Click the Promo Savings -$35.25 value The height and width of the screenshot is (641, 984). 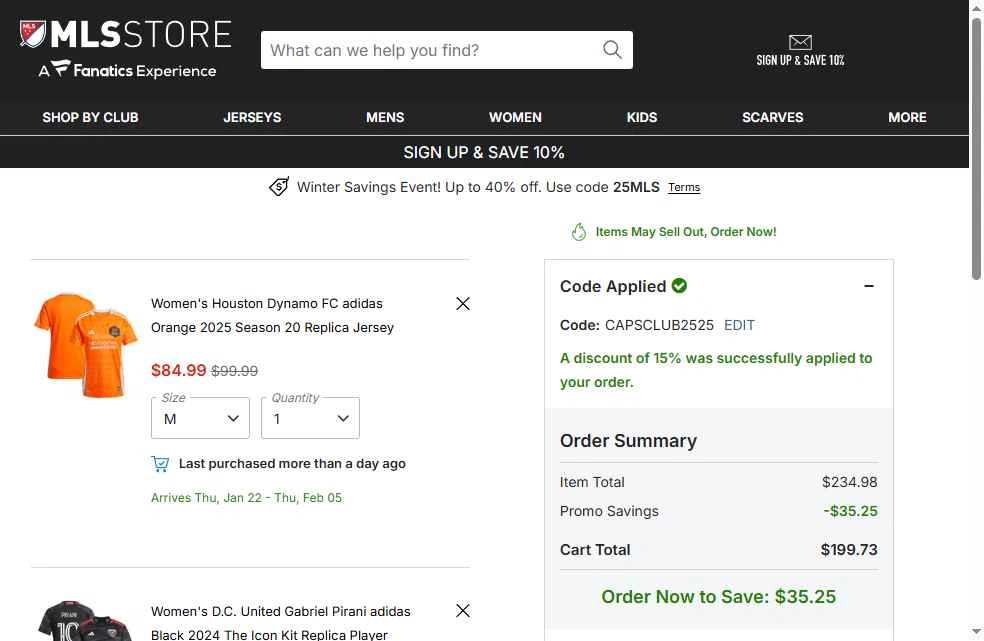[x=850, y=511]
